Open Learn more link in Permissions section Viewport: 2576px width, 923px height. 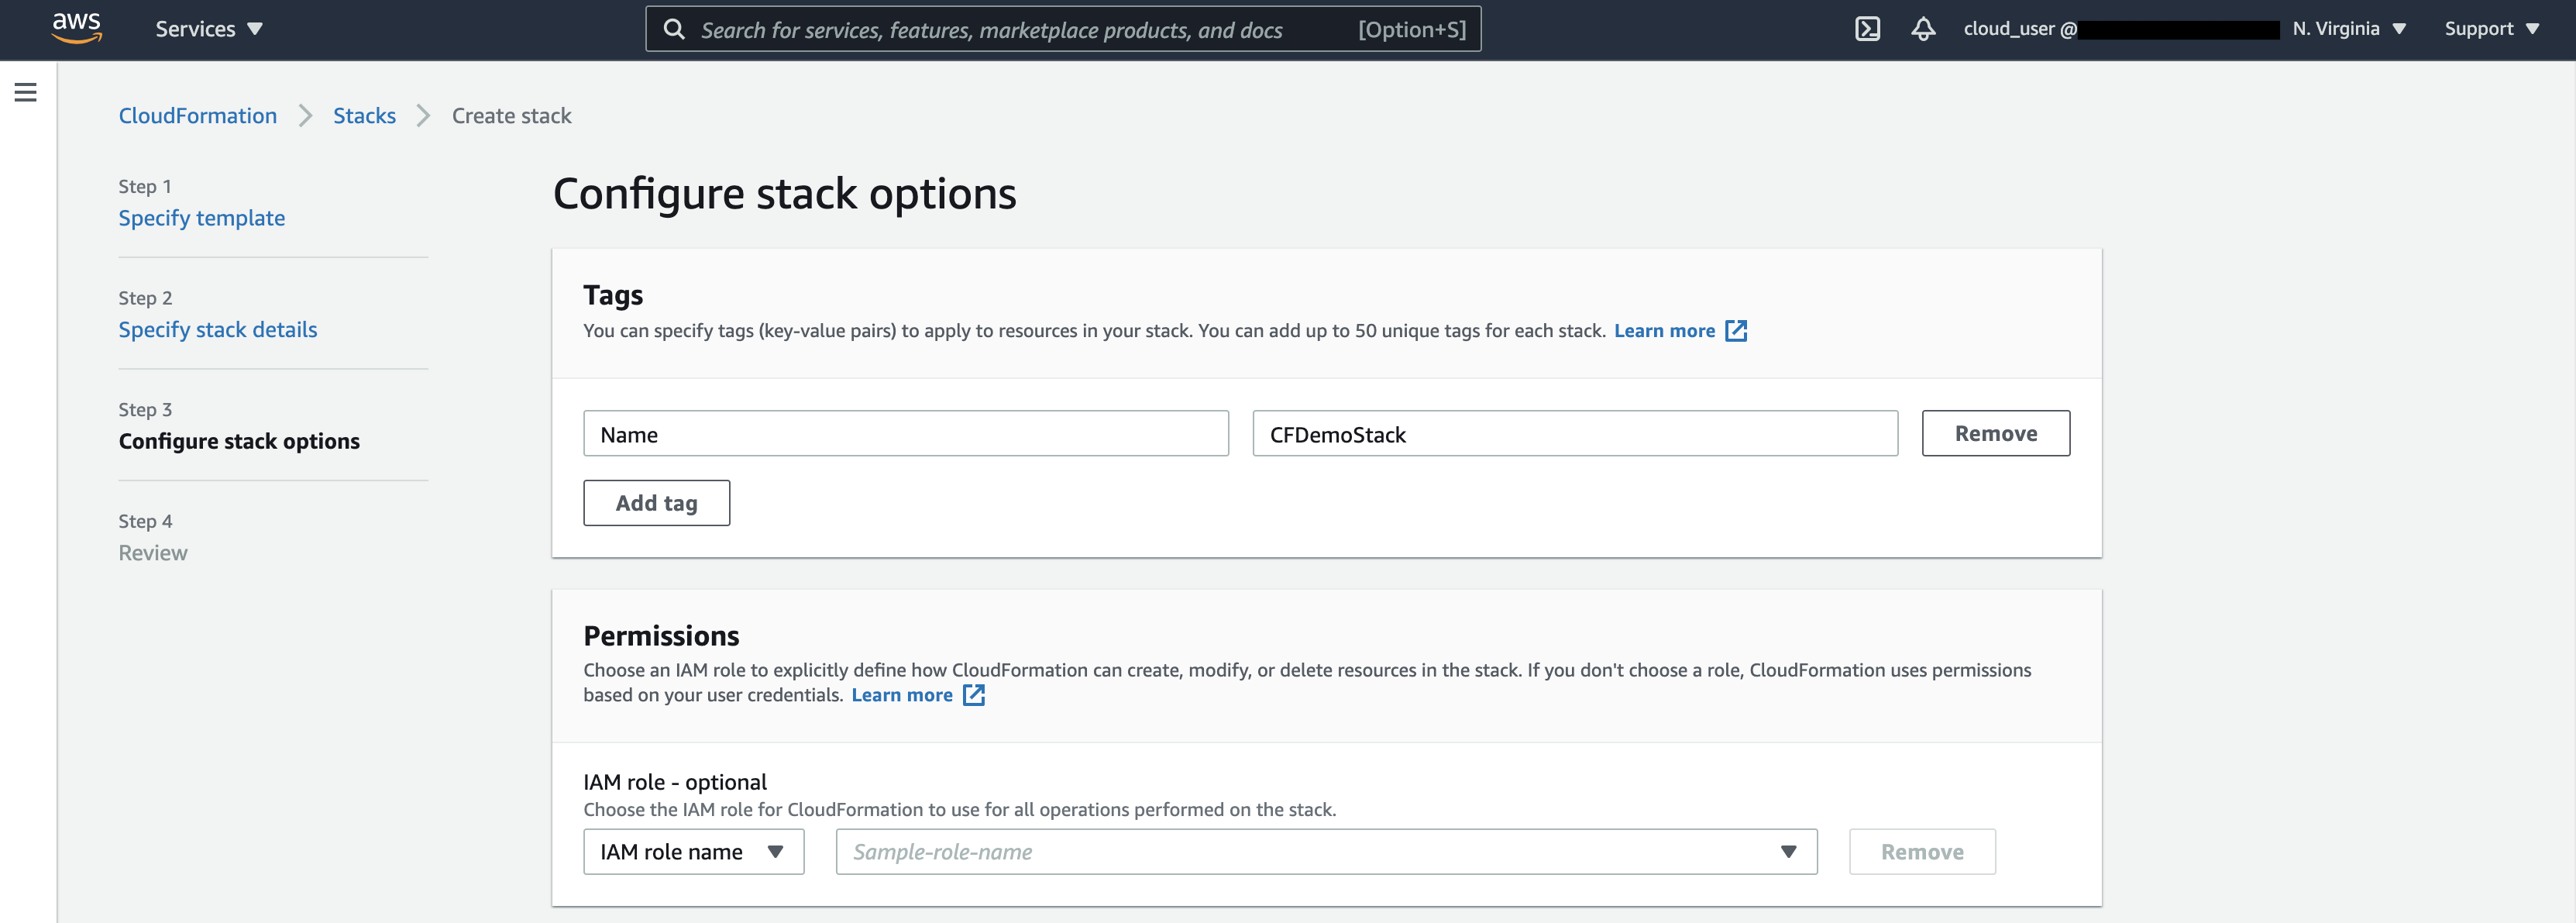click(x=902, y=695)
